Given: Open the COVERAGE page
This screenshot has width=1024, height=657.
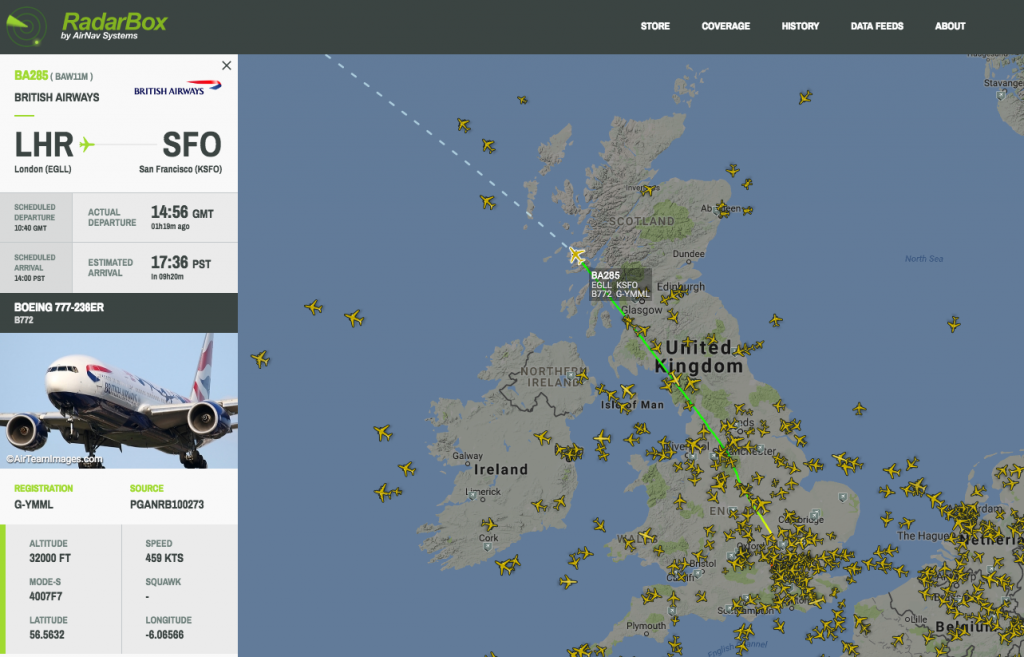Looking at the screenshot, I should (x=726, y=26).
